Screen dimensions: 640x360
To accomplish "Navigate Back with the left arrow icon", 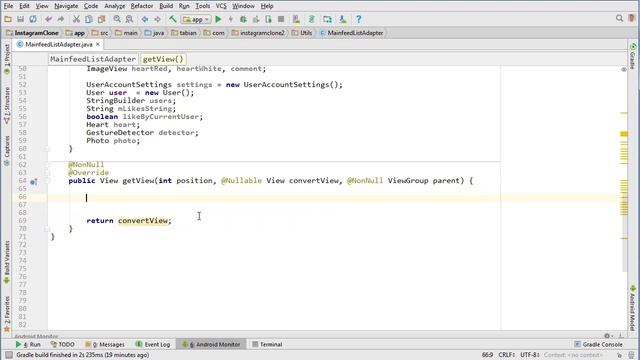I will tap(145, 19).
